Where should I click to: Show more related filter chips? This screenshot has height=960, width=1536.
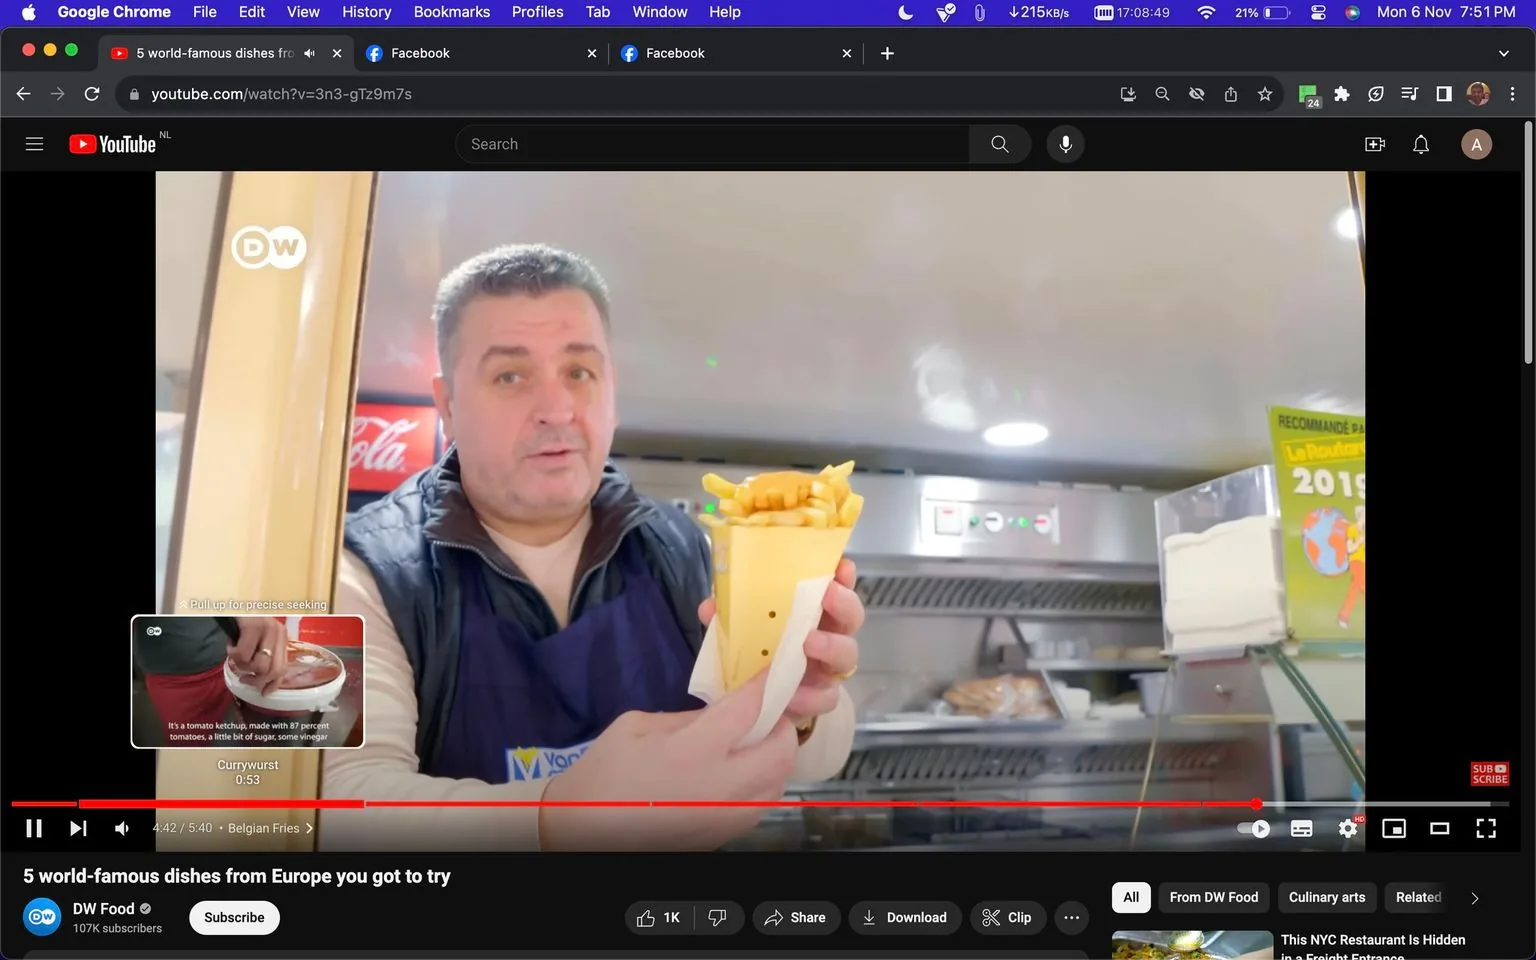click(x=1474, y=897)
